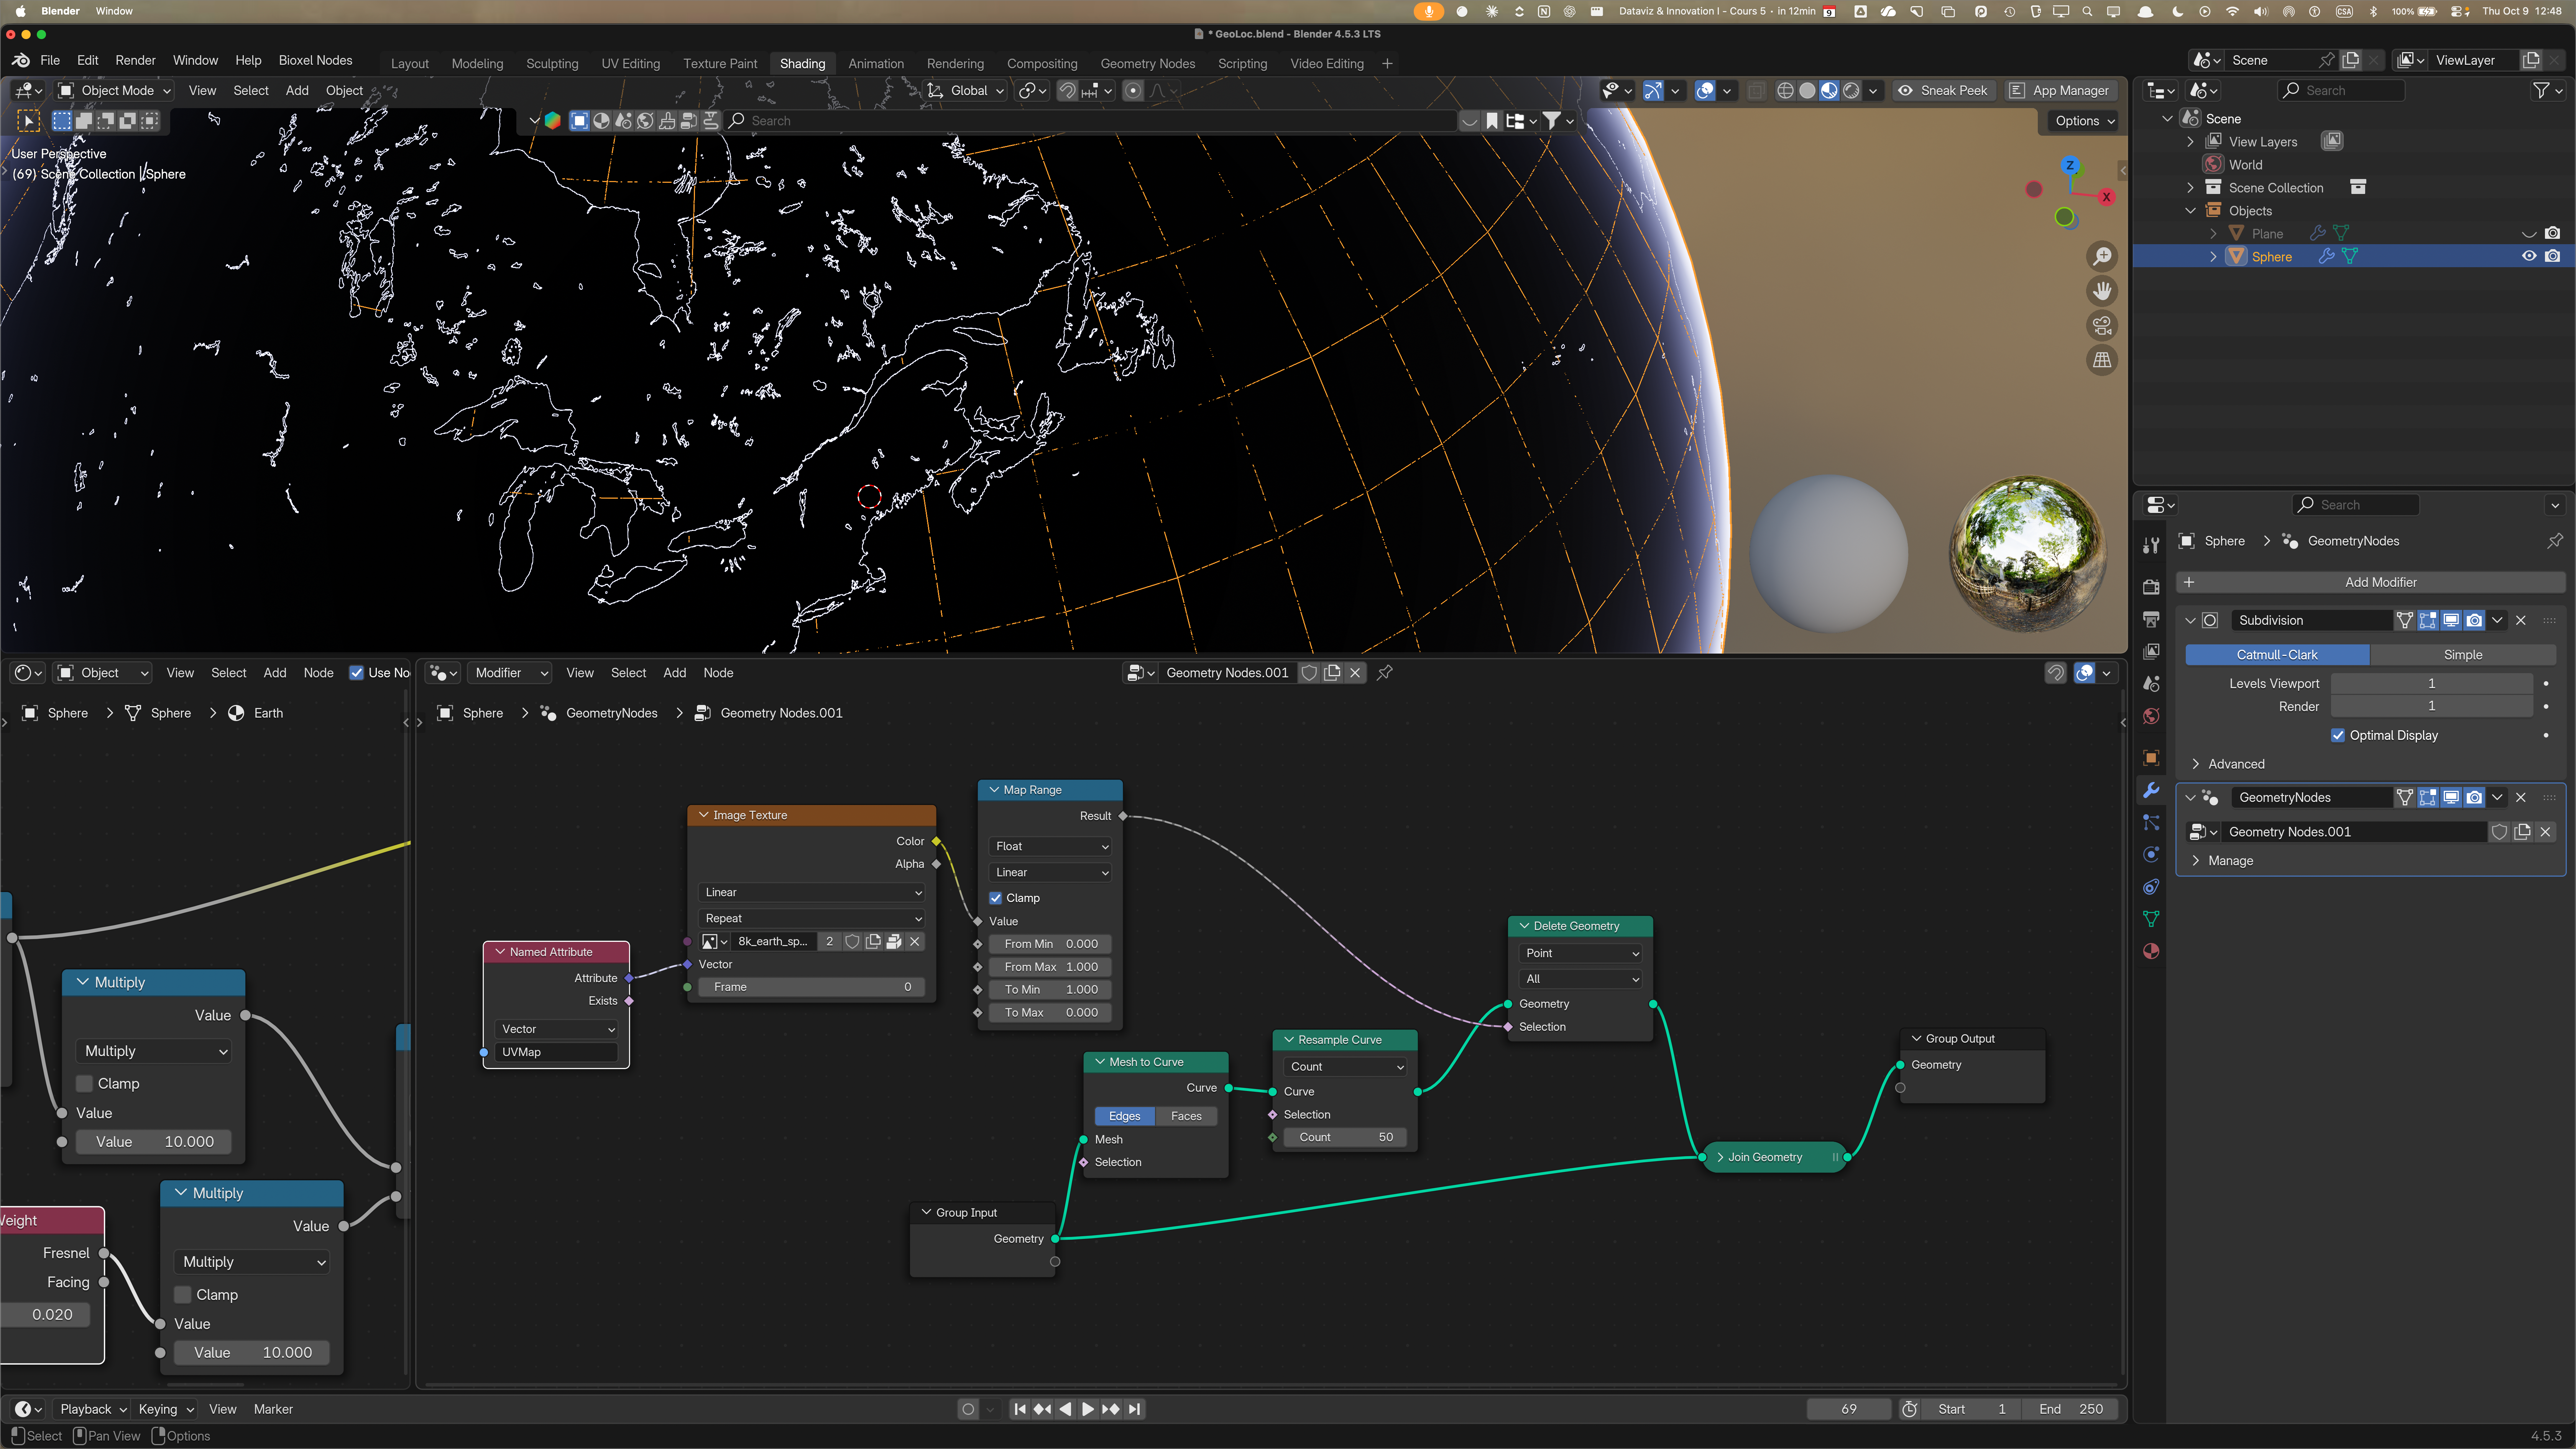Screen dimensions: 2576x1449
Task: Open the Output properties tab icon
Action: (2151, 619)
